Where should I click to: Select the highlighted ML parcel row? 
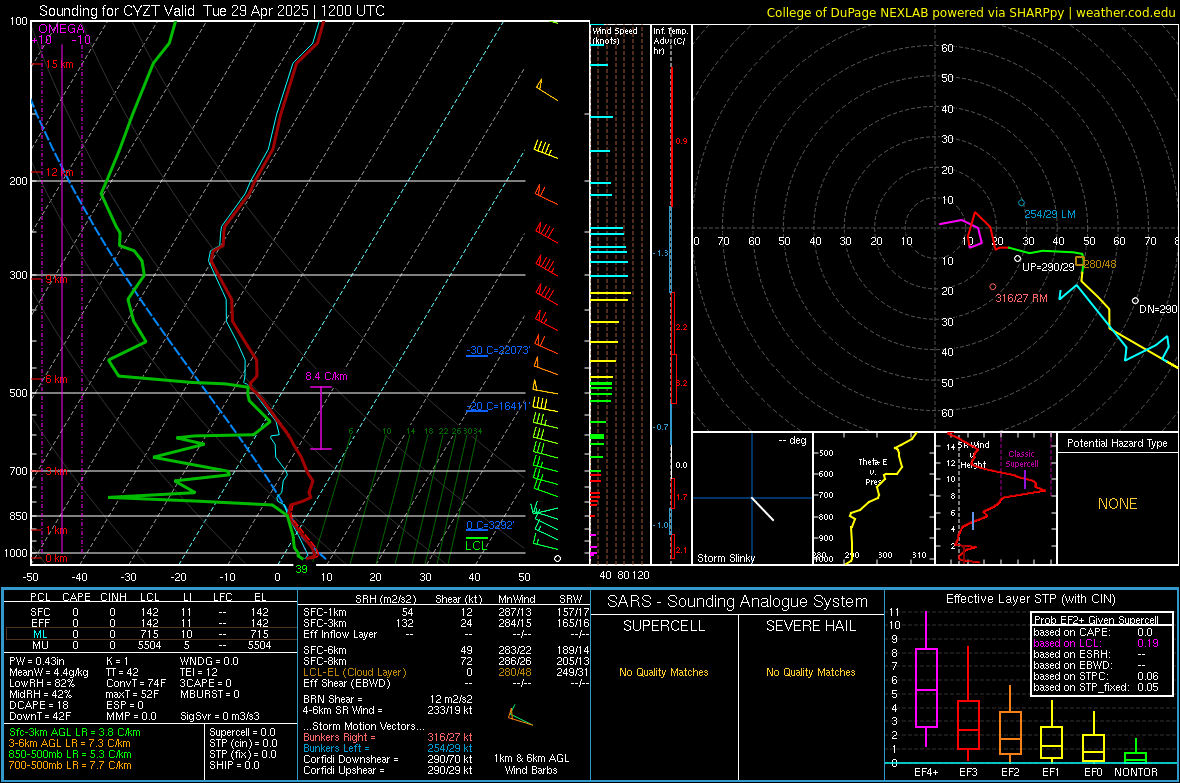point(151,634)
